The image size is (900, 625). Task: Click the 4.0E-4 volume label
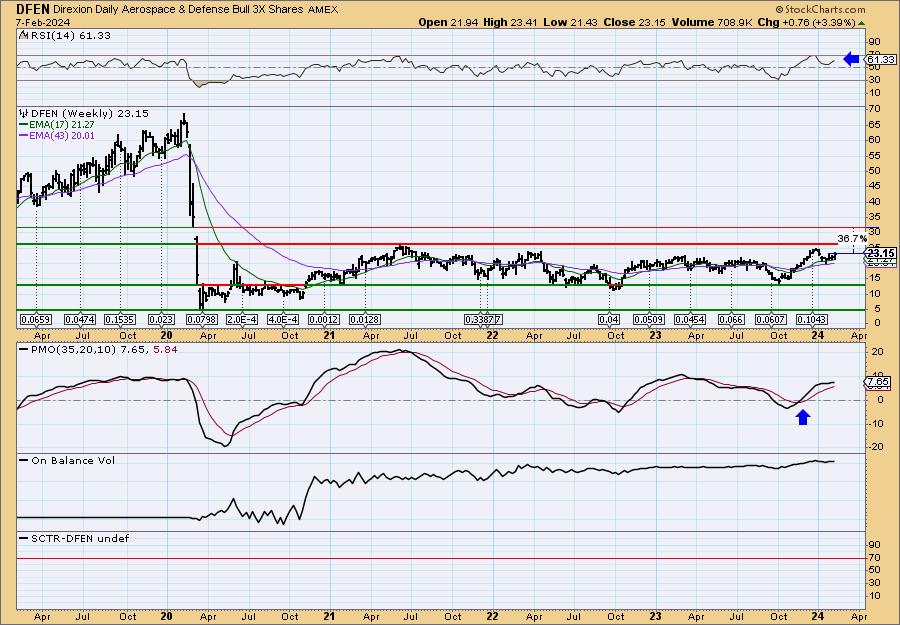point(283,319)
